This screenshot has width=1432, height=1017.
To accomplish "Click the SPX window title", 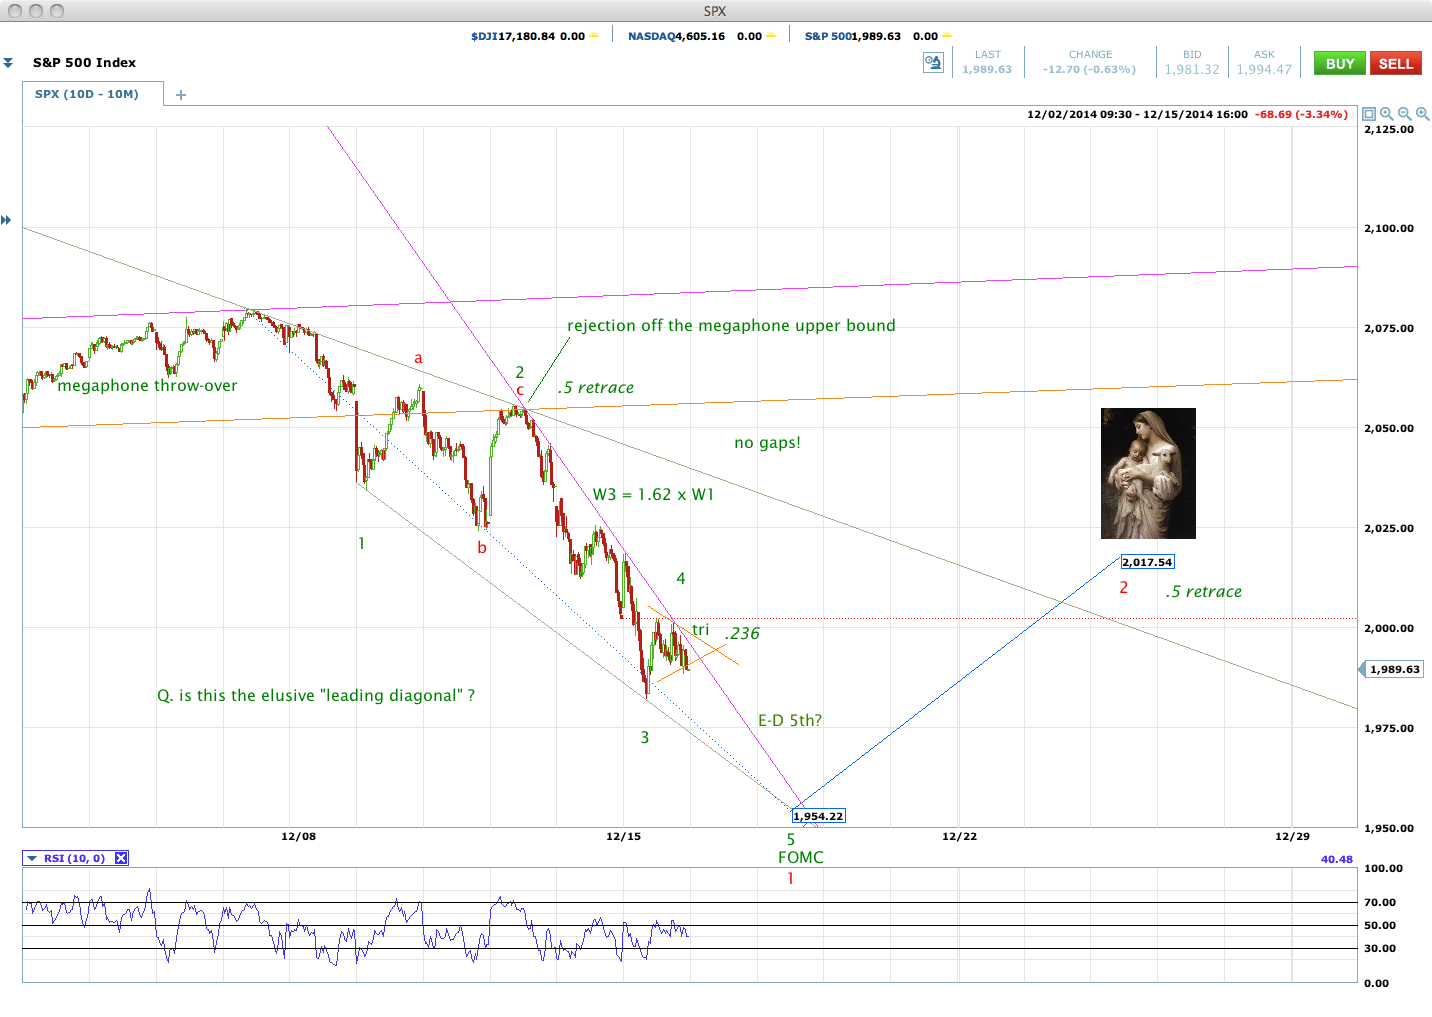I will 715,11.
